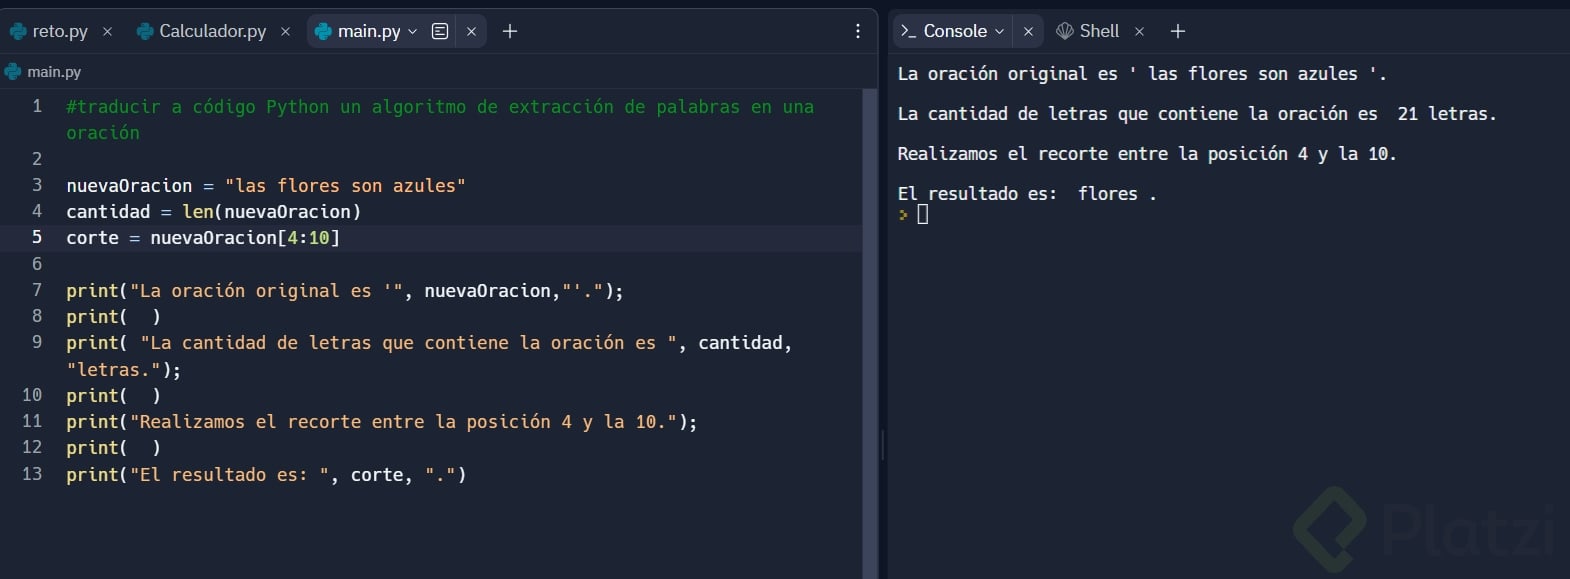Image resolution: width=1570 pixels, height=579 pixels.
Task: Click the Python icon on reto.py tab
Action: click(18, 32)
